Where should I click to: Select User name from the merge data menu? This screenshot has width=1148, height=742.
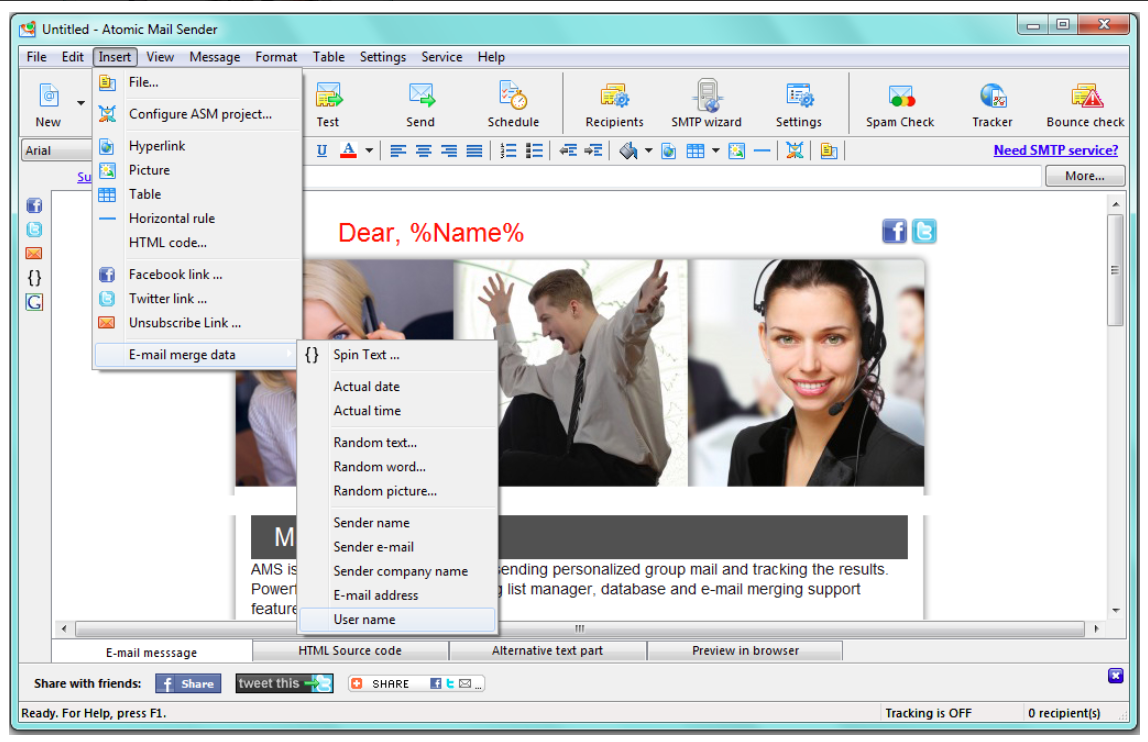[x=364, y=619]
